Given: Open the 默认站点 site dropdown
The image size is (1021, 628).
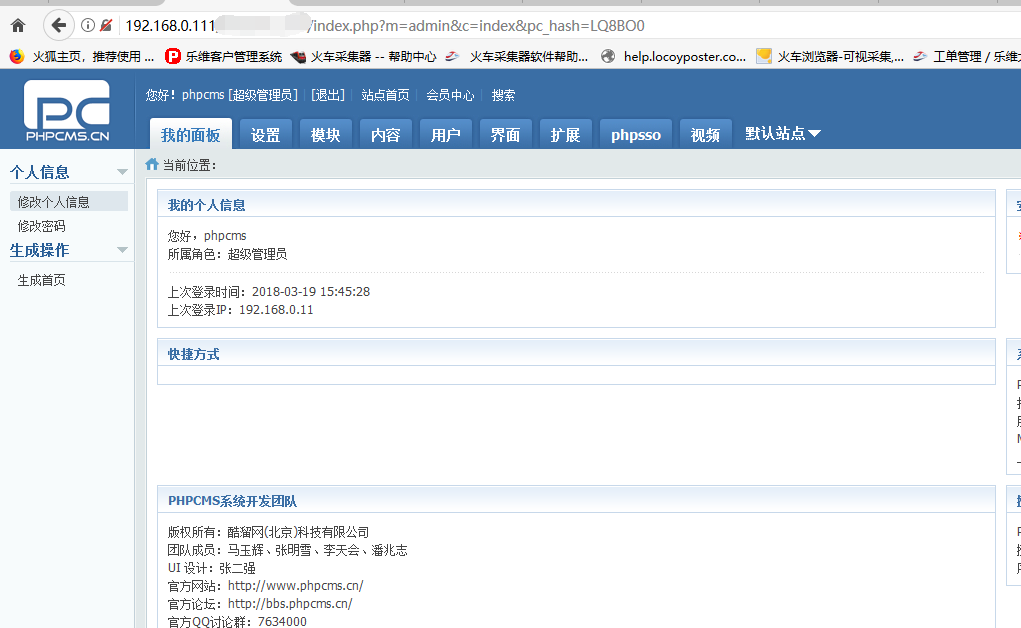Looking at the screenshot, I should pos(783,134).
